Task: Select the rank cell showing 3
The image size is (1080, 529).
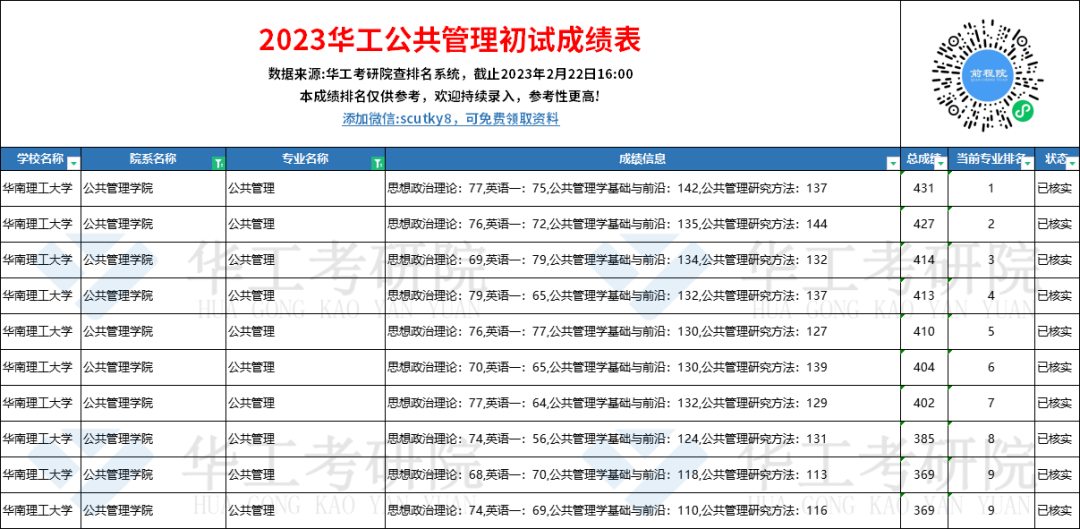Action: (991, 260)
